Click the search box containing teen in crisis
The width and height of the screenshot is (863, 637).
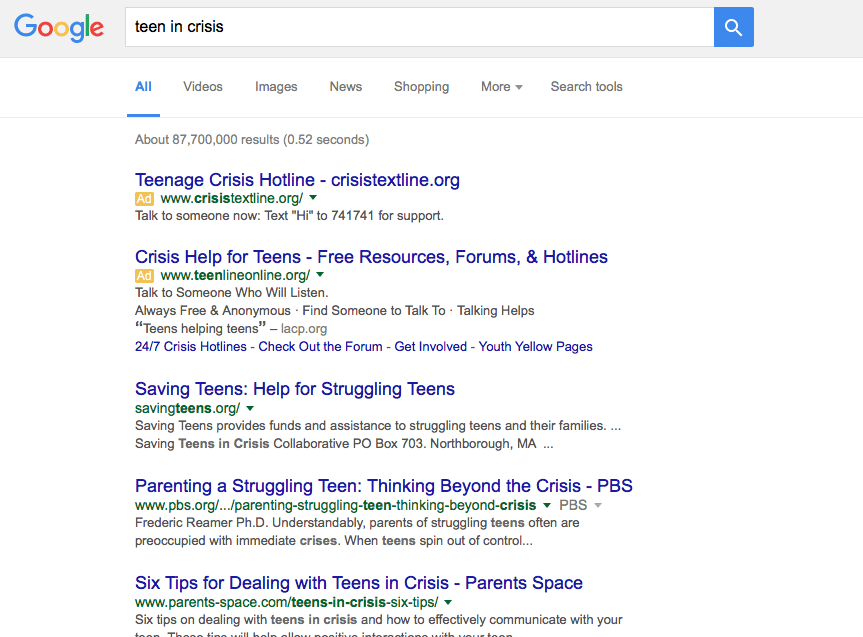click(x=420, y=27)
